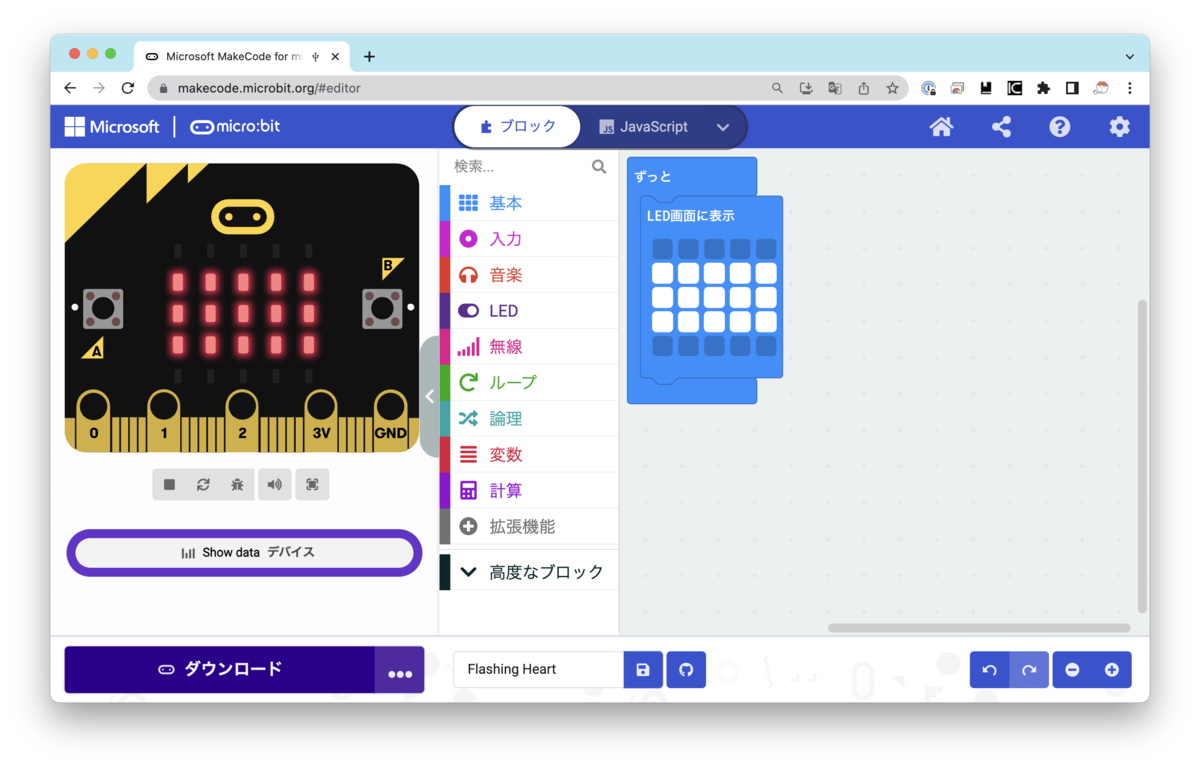Click the Flashing Heart project name field
The image size is (1200, 769).
(537, 669)
